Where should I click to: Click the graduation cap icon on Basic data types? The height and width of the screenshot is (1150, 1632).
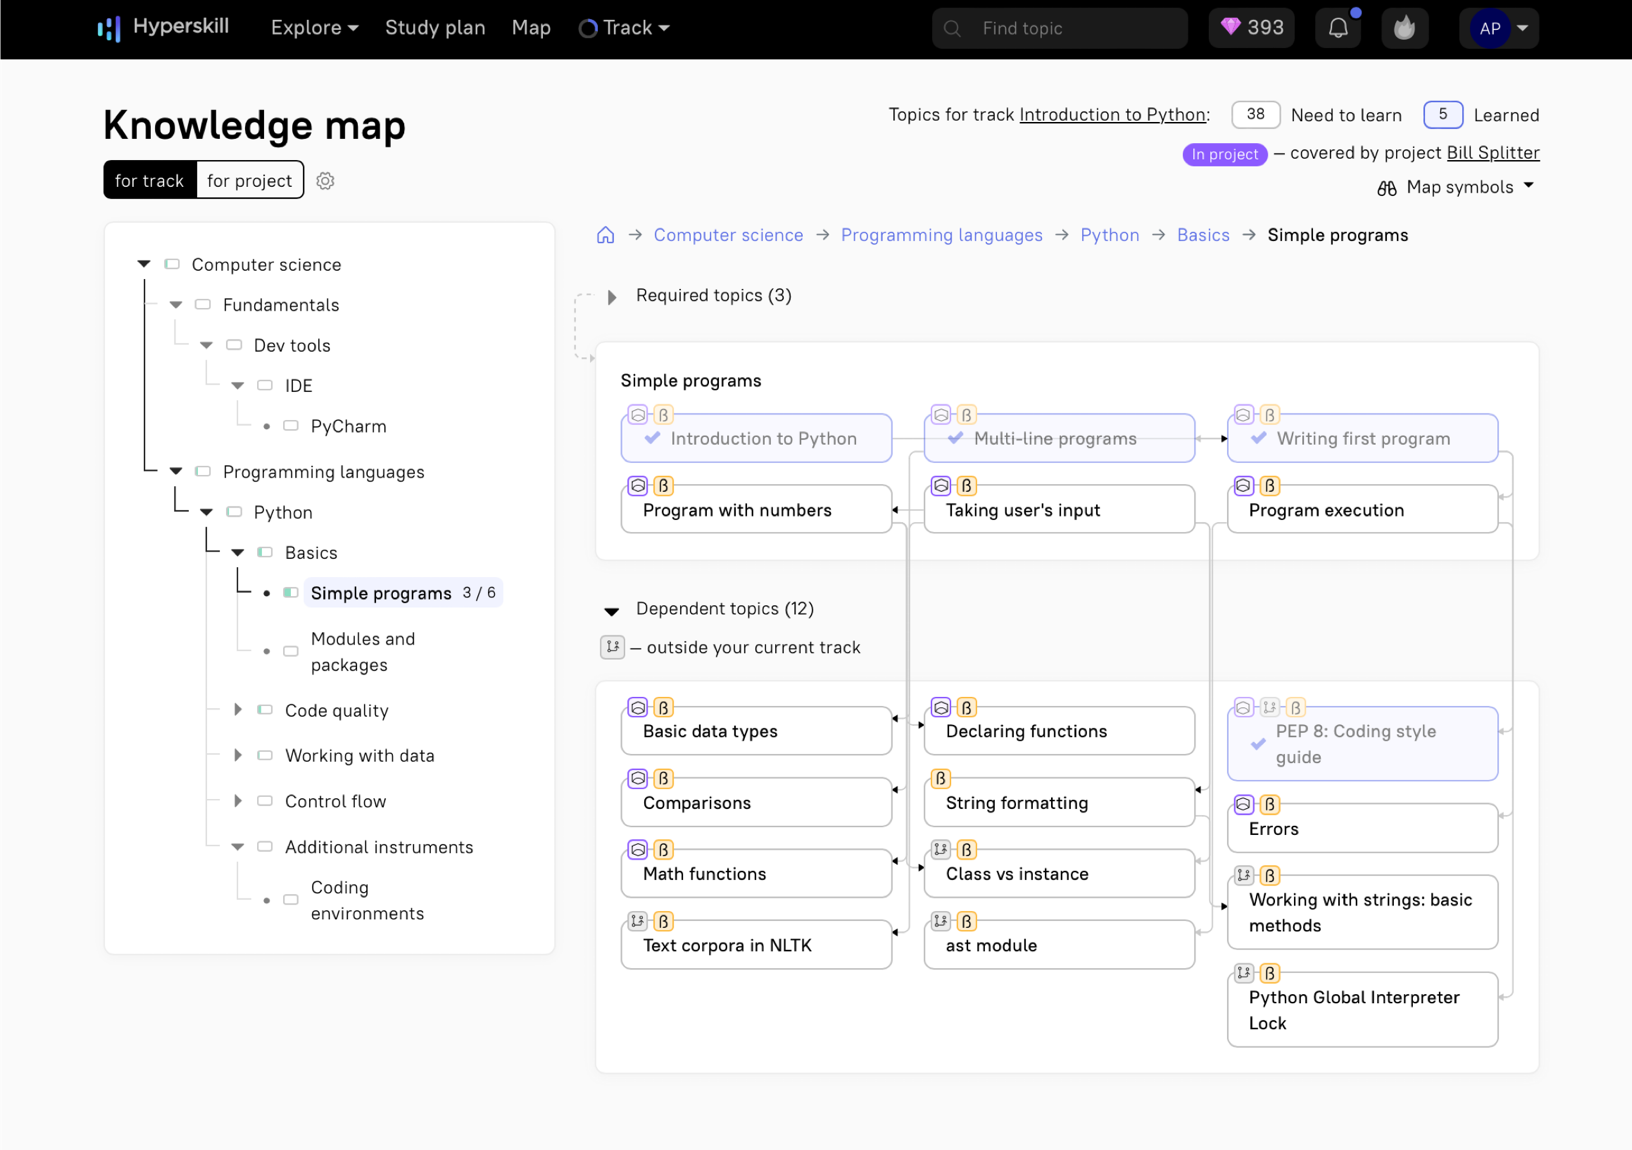pyautogui.click(x=639, y=707)
